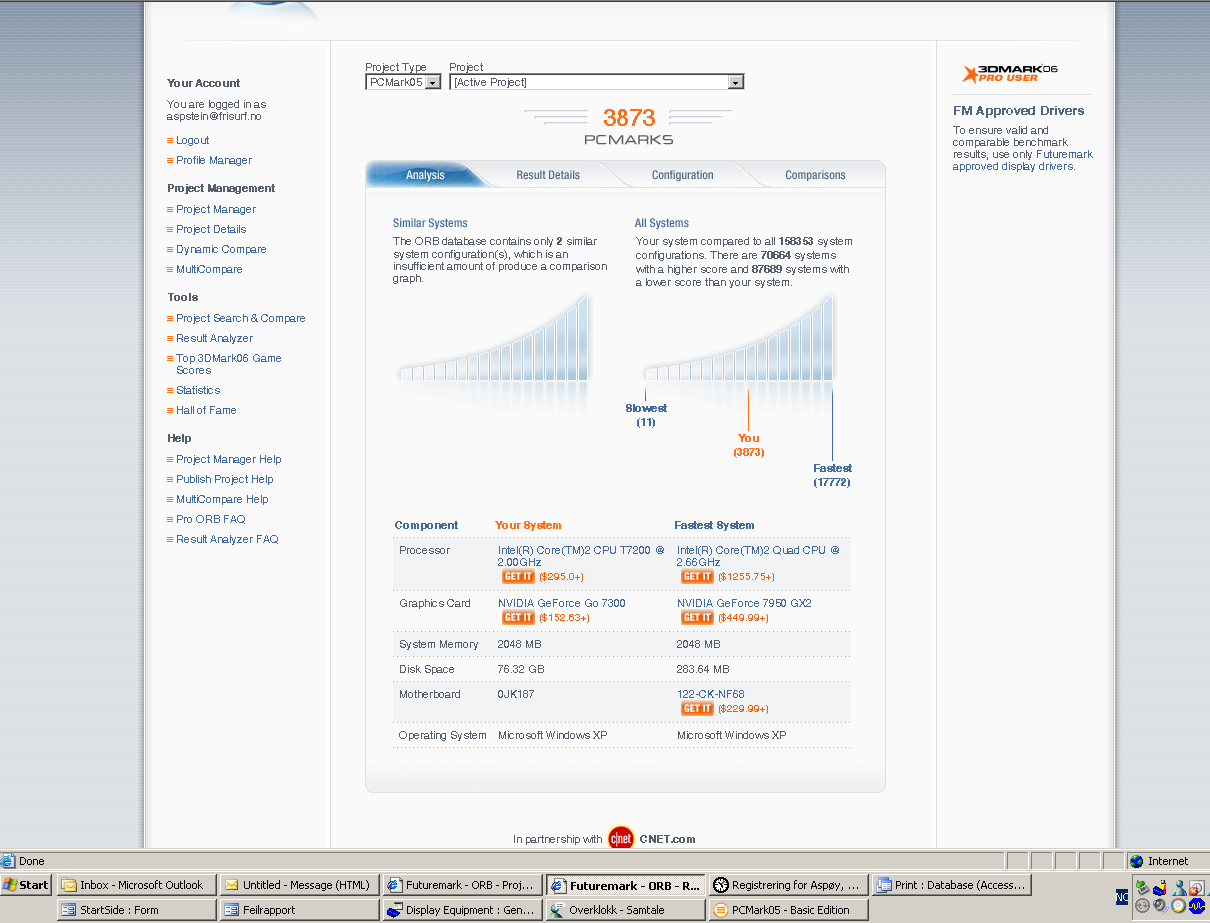Click GET IT for the Core 2 Quad CPU
The height and width of the screenshot is (923, 1210).
click(x=697, y=577)
